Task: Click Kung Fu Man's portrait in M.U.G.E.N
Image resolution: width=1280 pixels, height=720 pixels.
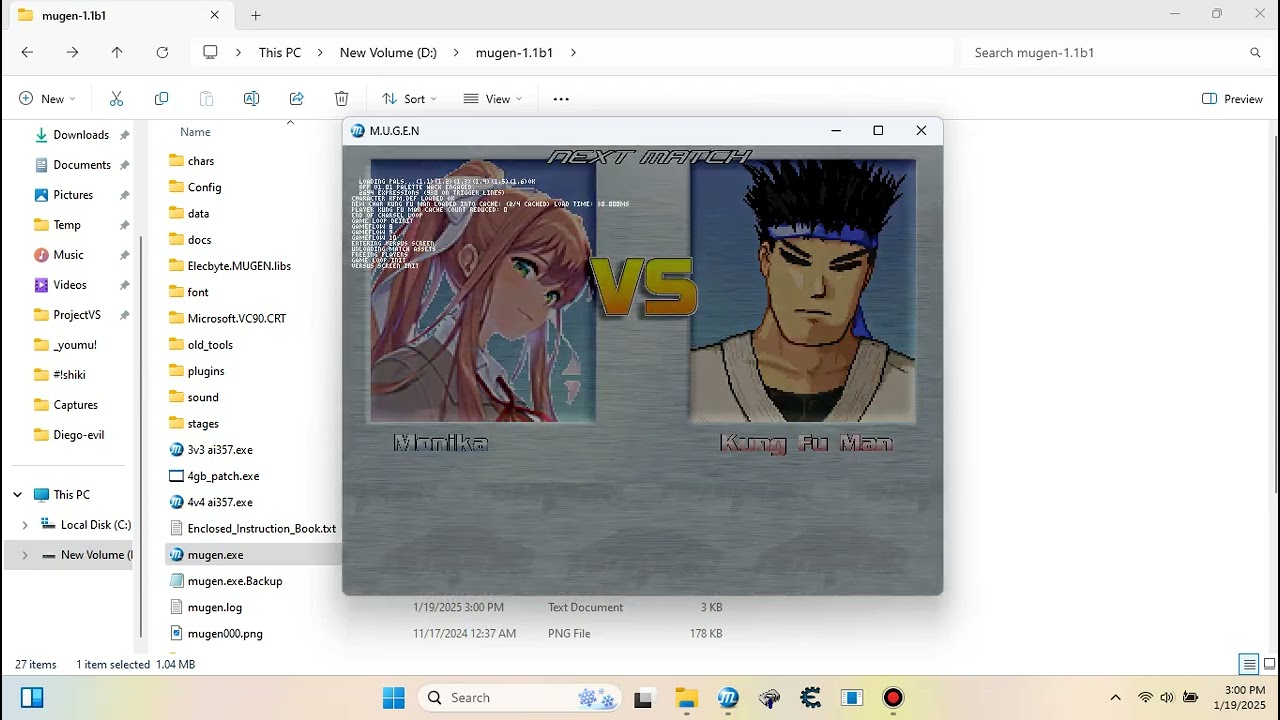Action: tap(802, 290)
